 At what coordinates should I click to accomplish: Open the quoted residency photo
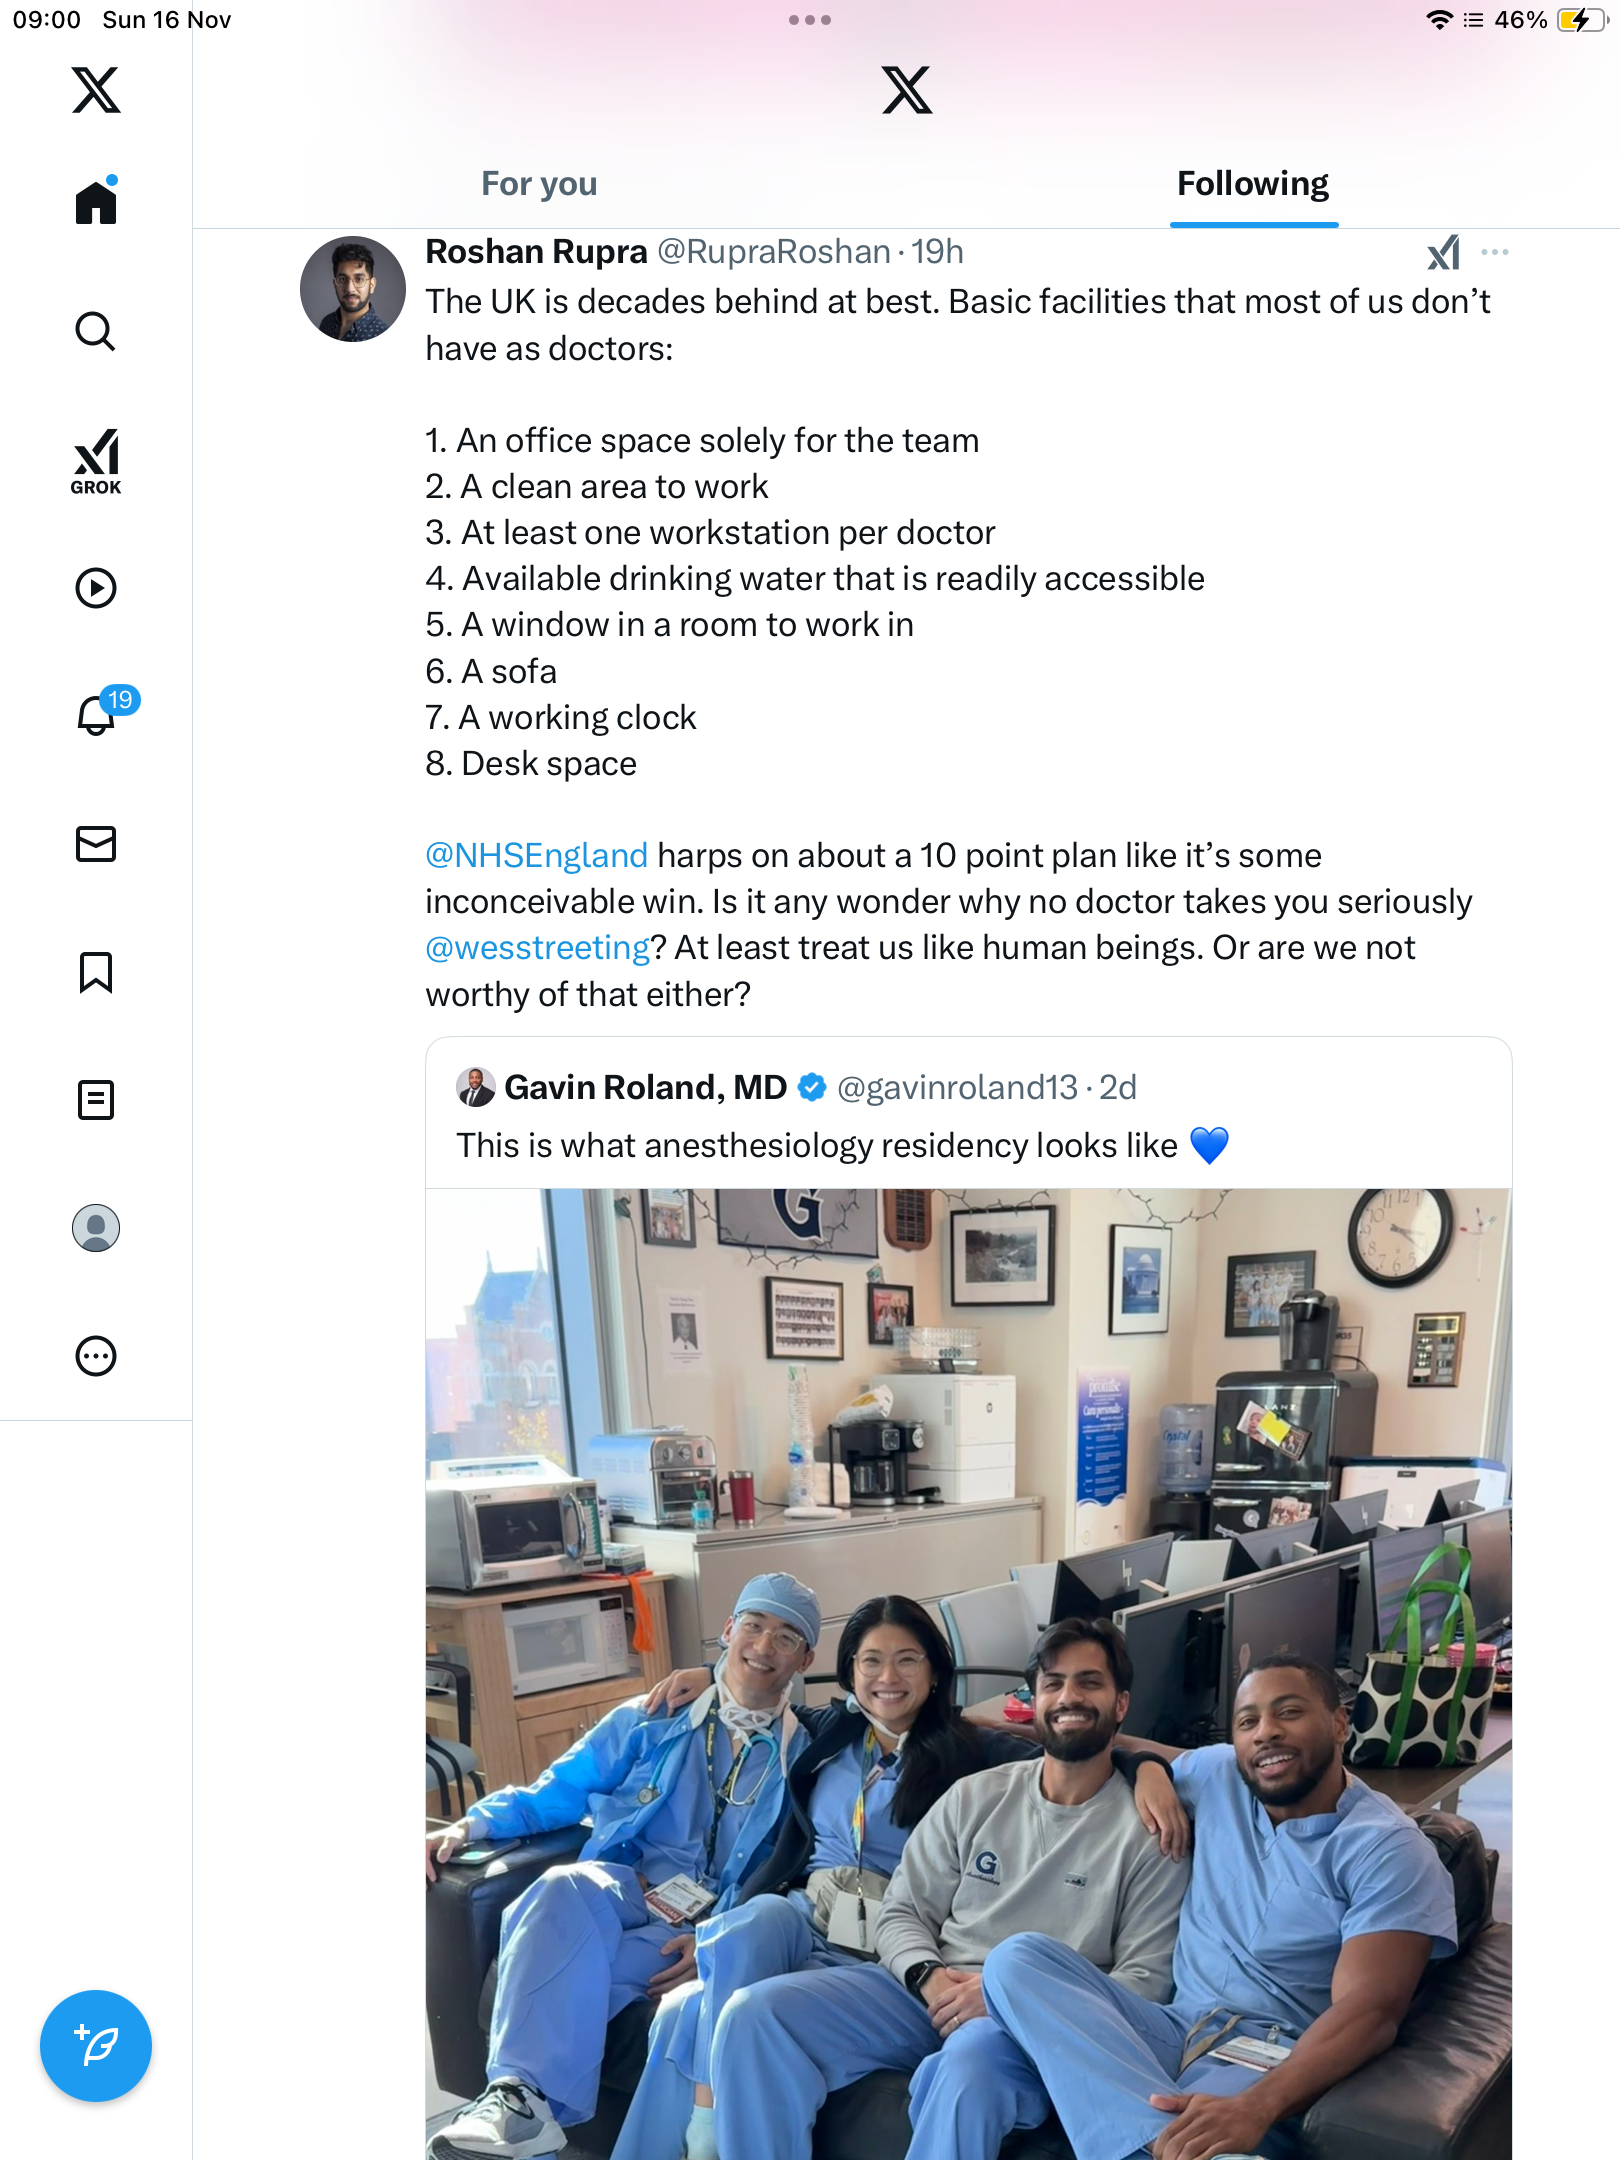(x=968, y=1670)
